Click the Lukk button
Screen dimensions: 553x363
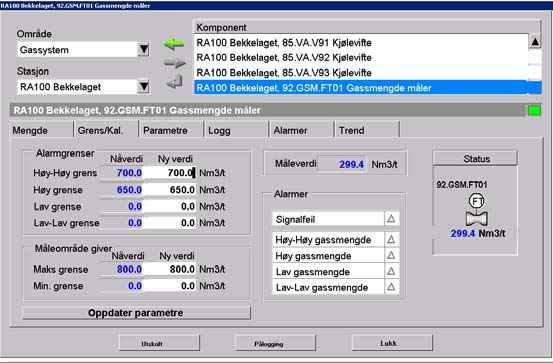point(392,343)
